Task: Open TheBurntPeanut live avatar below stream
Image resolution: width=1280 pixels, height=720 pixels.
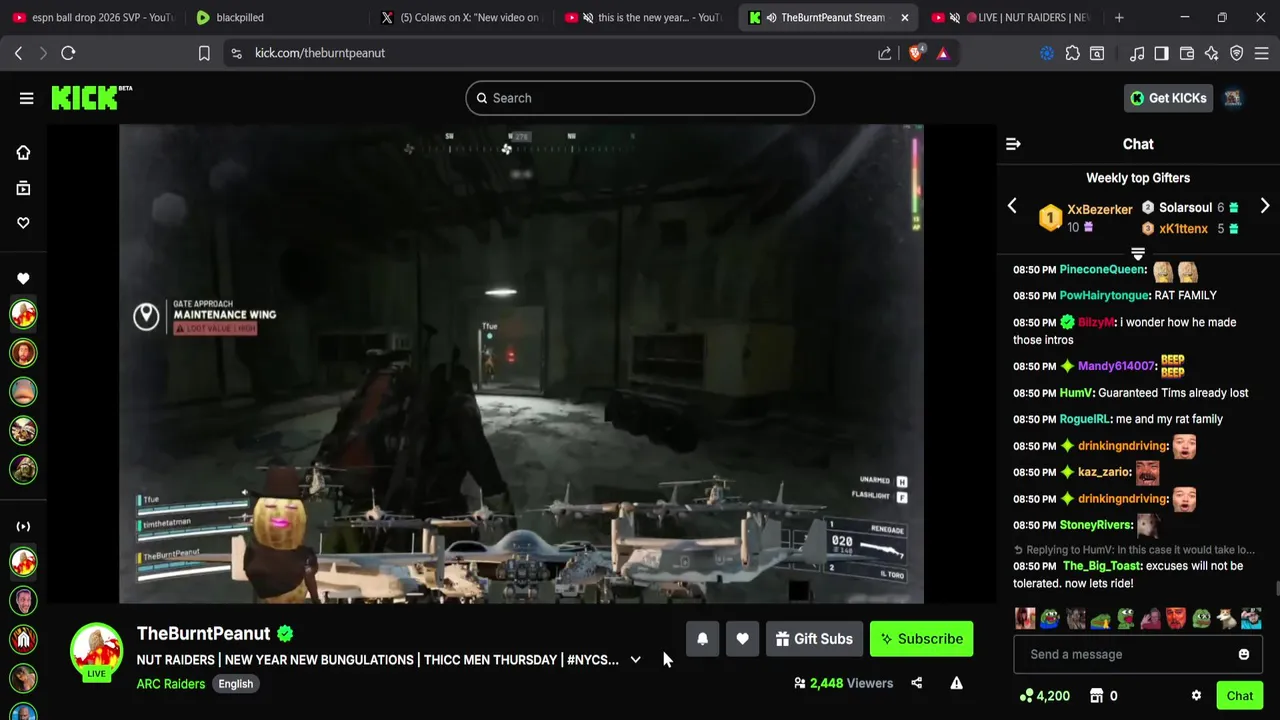Action: coord(96,651)
